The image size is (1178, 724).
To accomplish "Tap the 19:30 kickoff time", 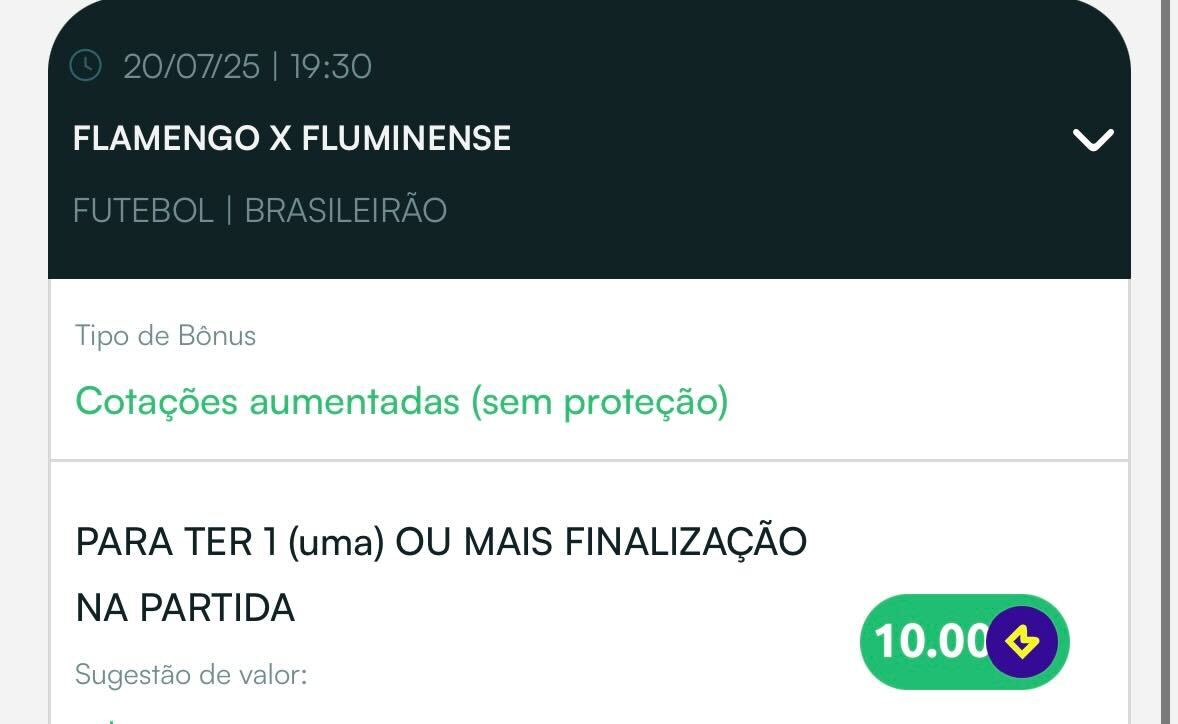I will pyautogui.click(x=330, y=67).
